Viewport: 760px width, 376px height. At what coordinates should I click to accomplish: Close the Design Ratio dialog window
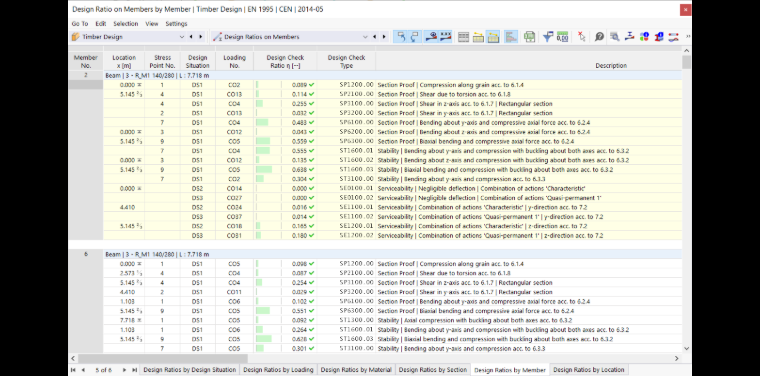[x=685, y=9]
